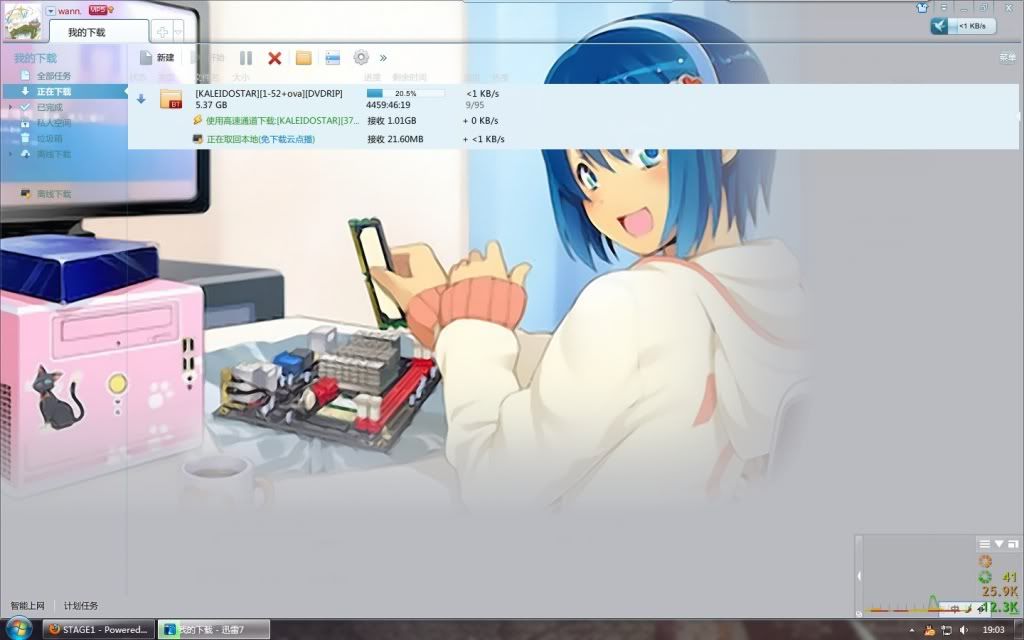Click the 正在取回本地(免下载云点播) link

pyautogui.click(x=261, y=139)
